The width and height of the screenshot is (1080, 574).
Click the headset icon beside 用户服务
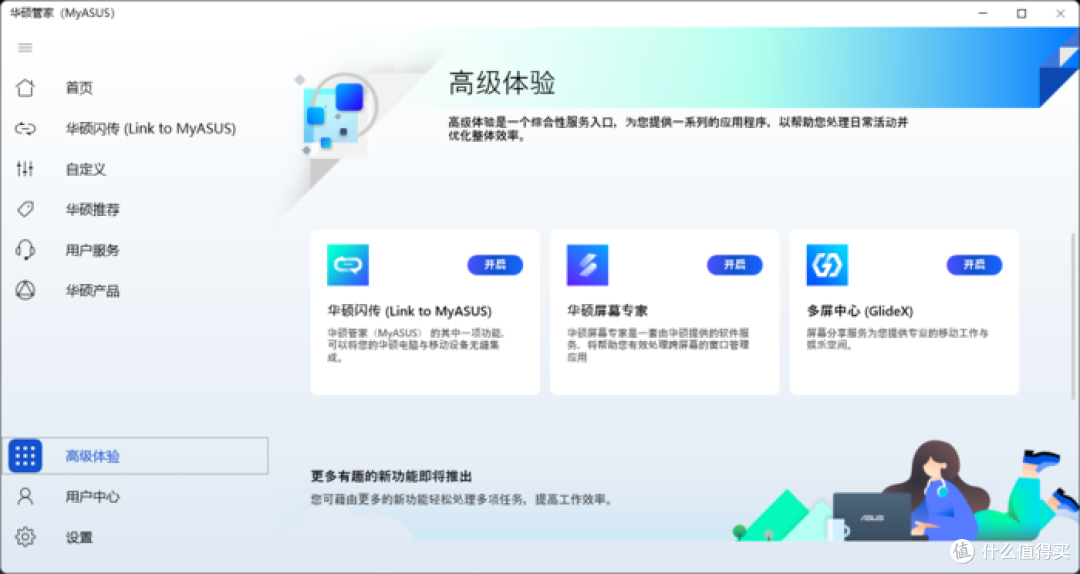25,249
